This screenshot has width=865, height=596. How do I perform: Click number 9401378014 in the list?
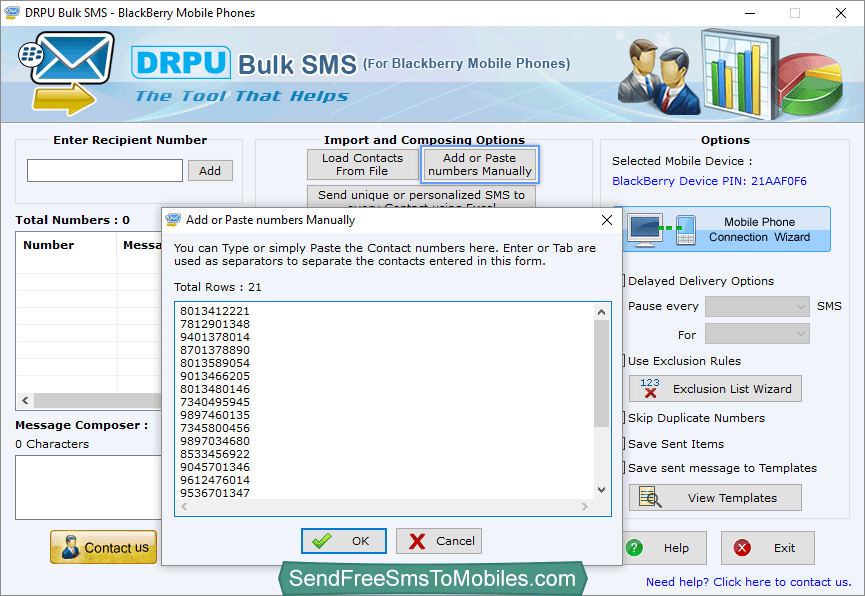215,337
